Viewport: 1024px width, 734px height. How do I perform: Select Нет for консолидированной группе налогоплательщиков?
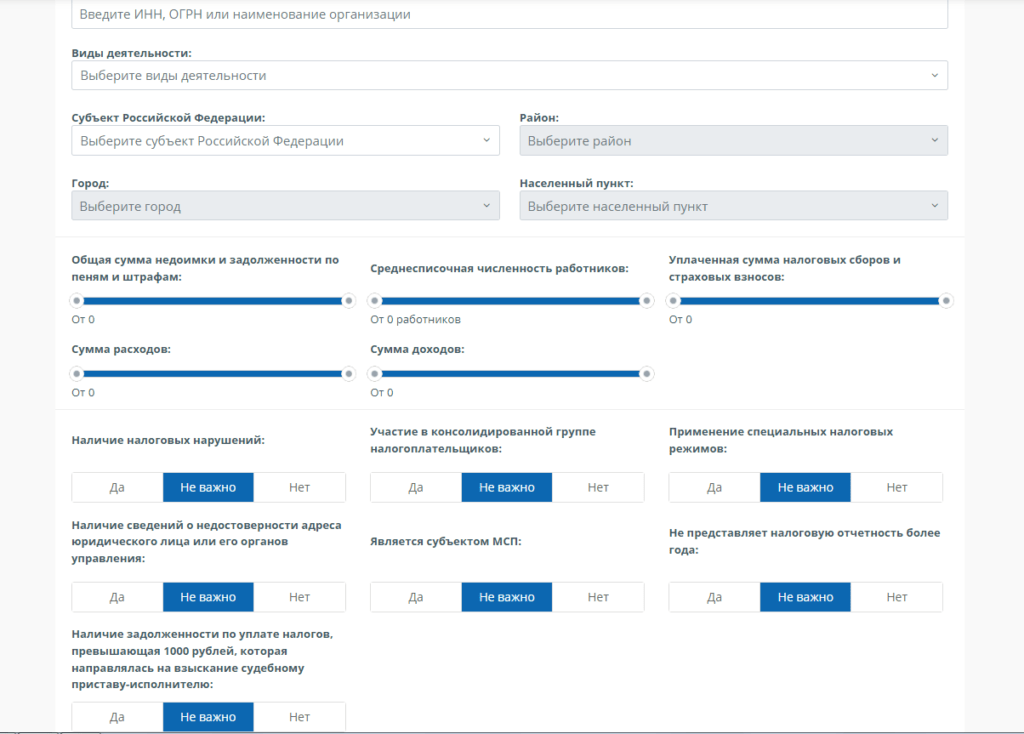click(598, 488)
